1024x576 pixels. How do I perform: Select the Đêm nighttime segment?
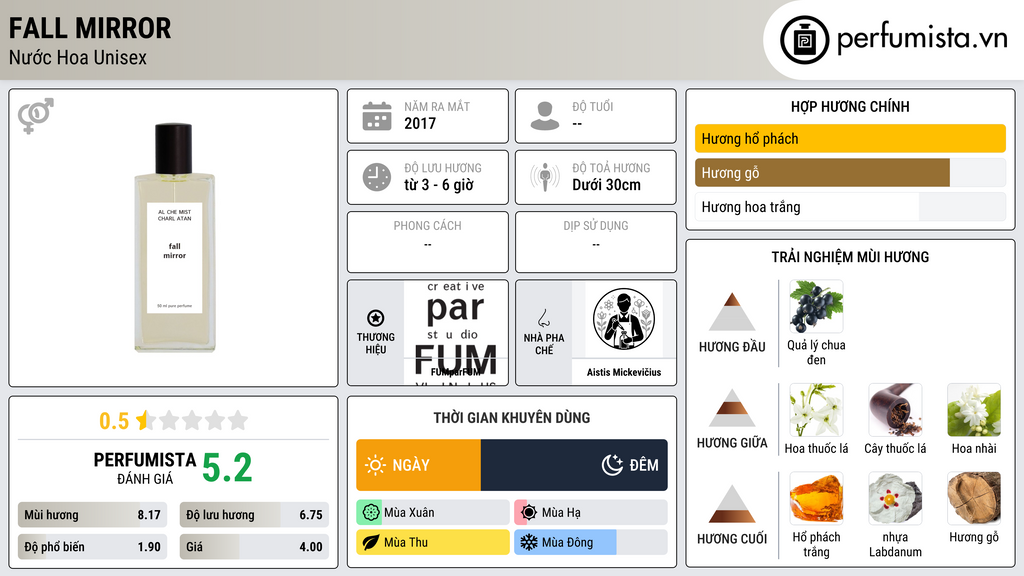point(574,465)
